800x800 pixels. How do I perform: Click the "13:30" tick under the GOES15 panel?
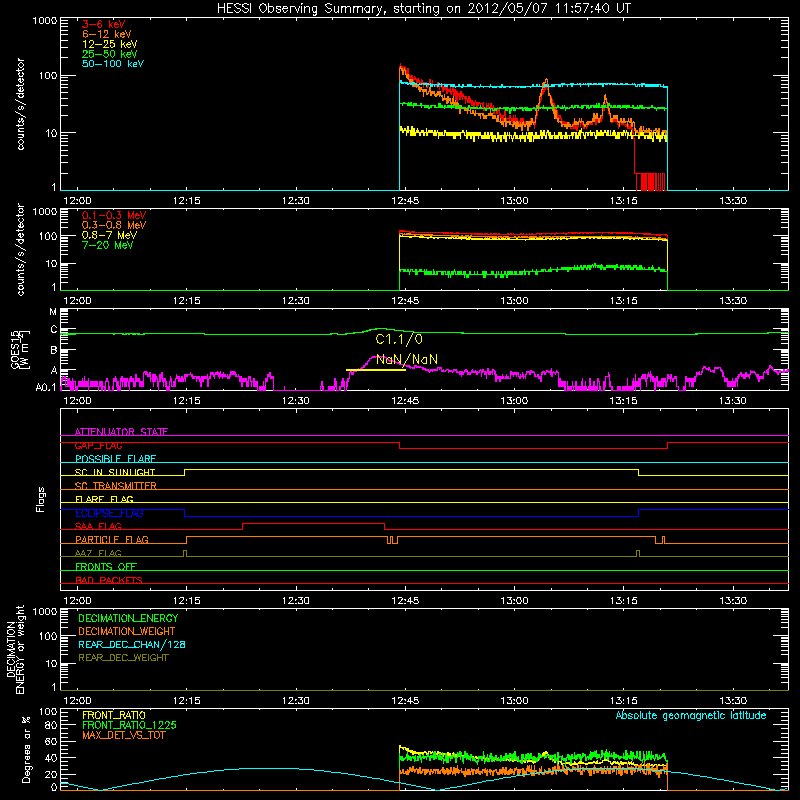tap(733, 401)
